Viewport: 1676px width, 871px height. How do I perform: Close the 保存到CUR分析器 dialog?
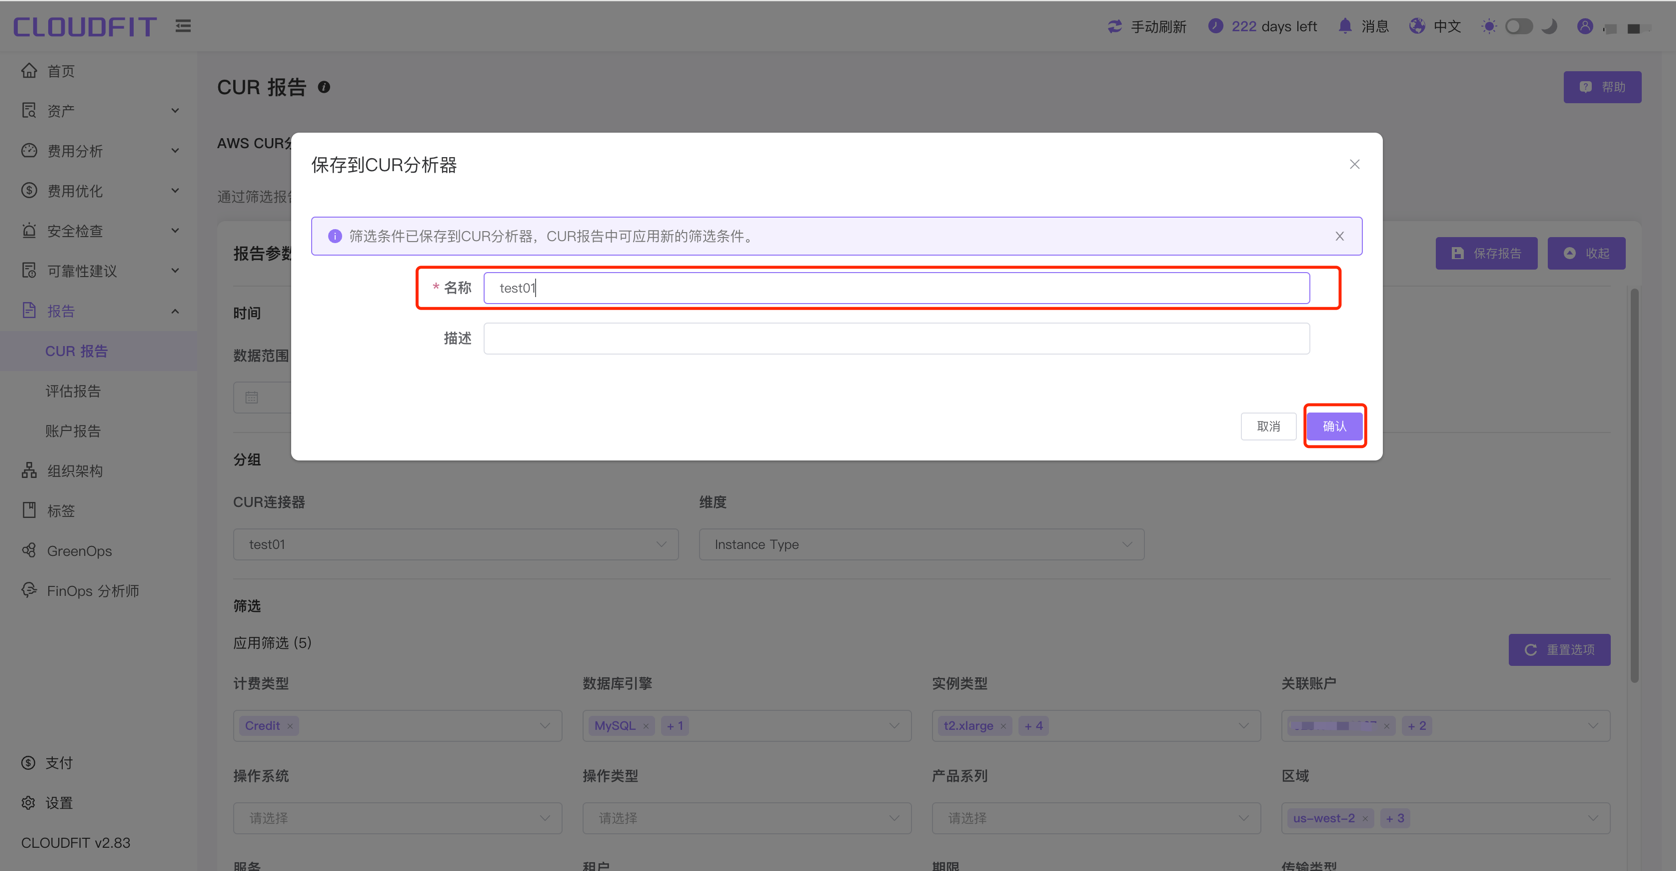click(x=1354, y=164)
